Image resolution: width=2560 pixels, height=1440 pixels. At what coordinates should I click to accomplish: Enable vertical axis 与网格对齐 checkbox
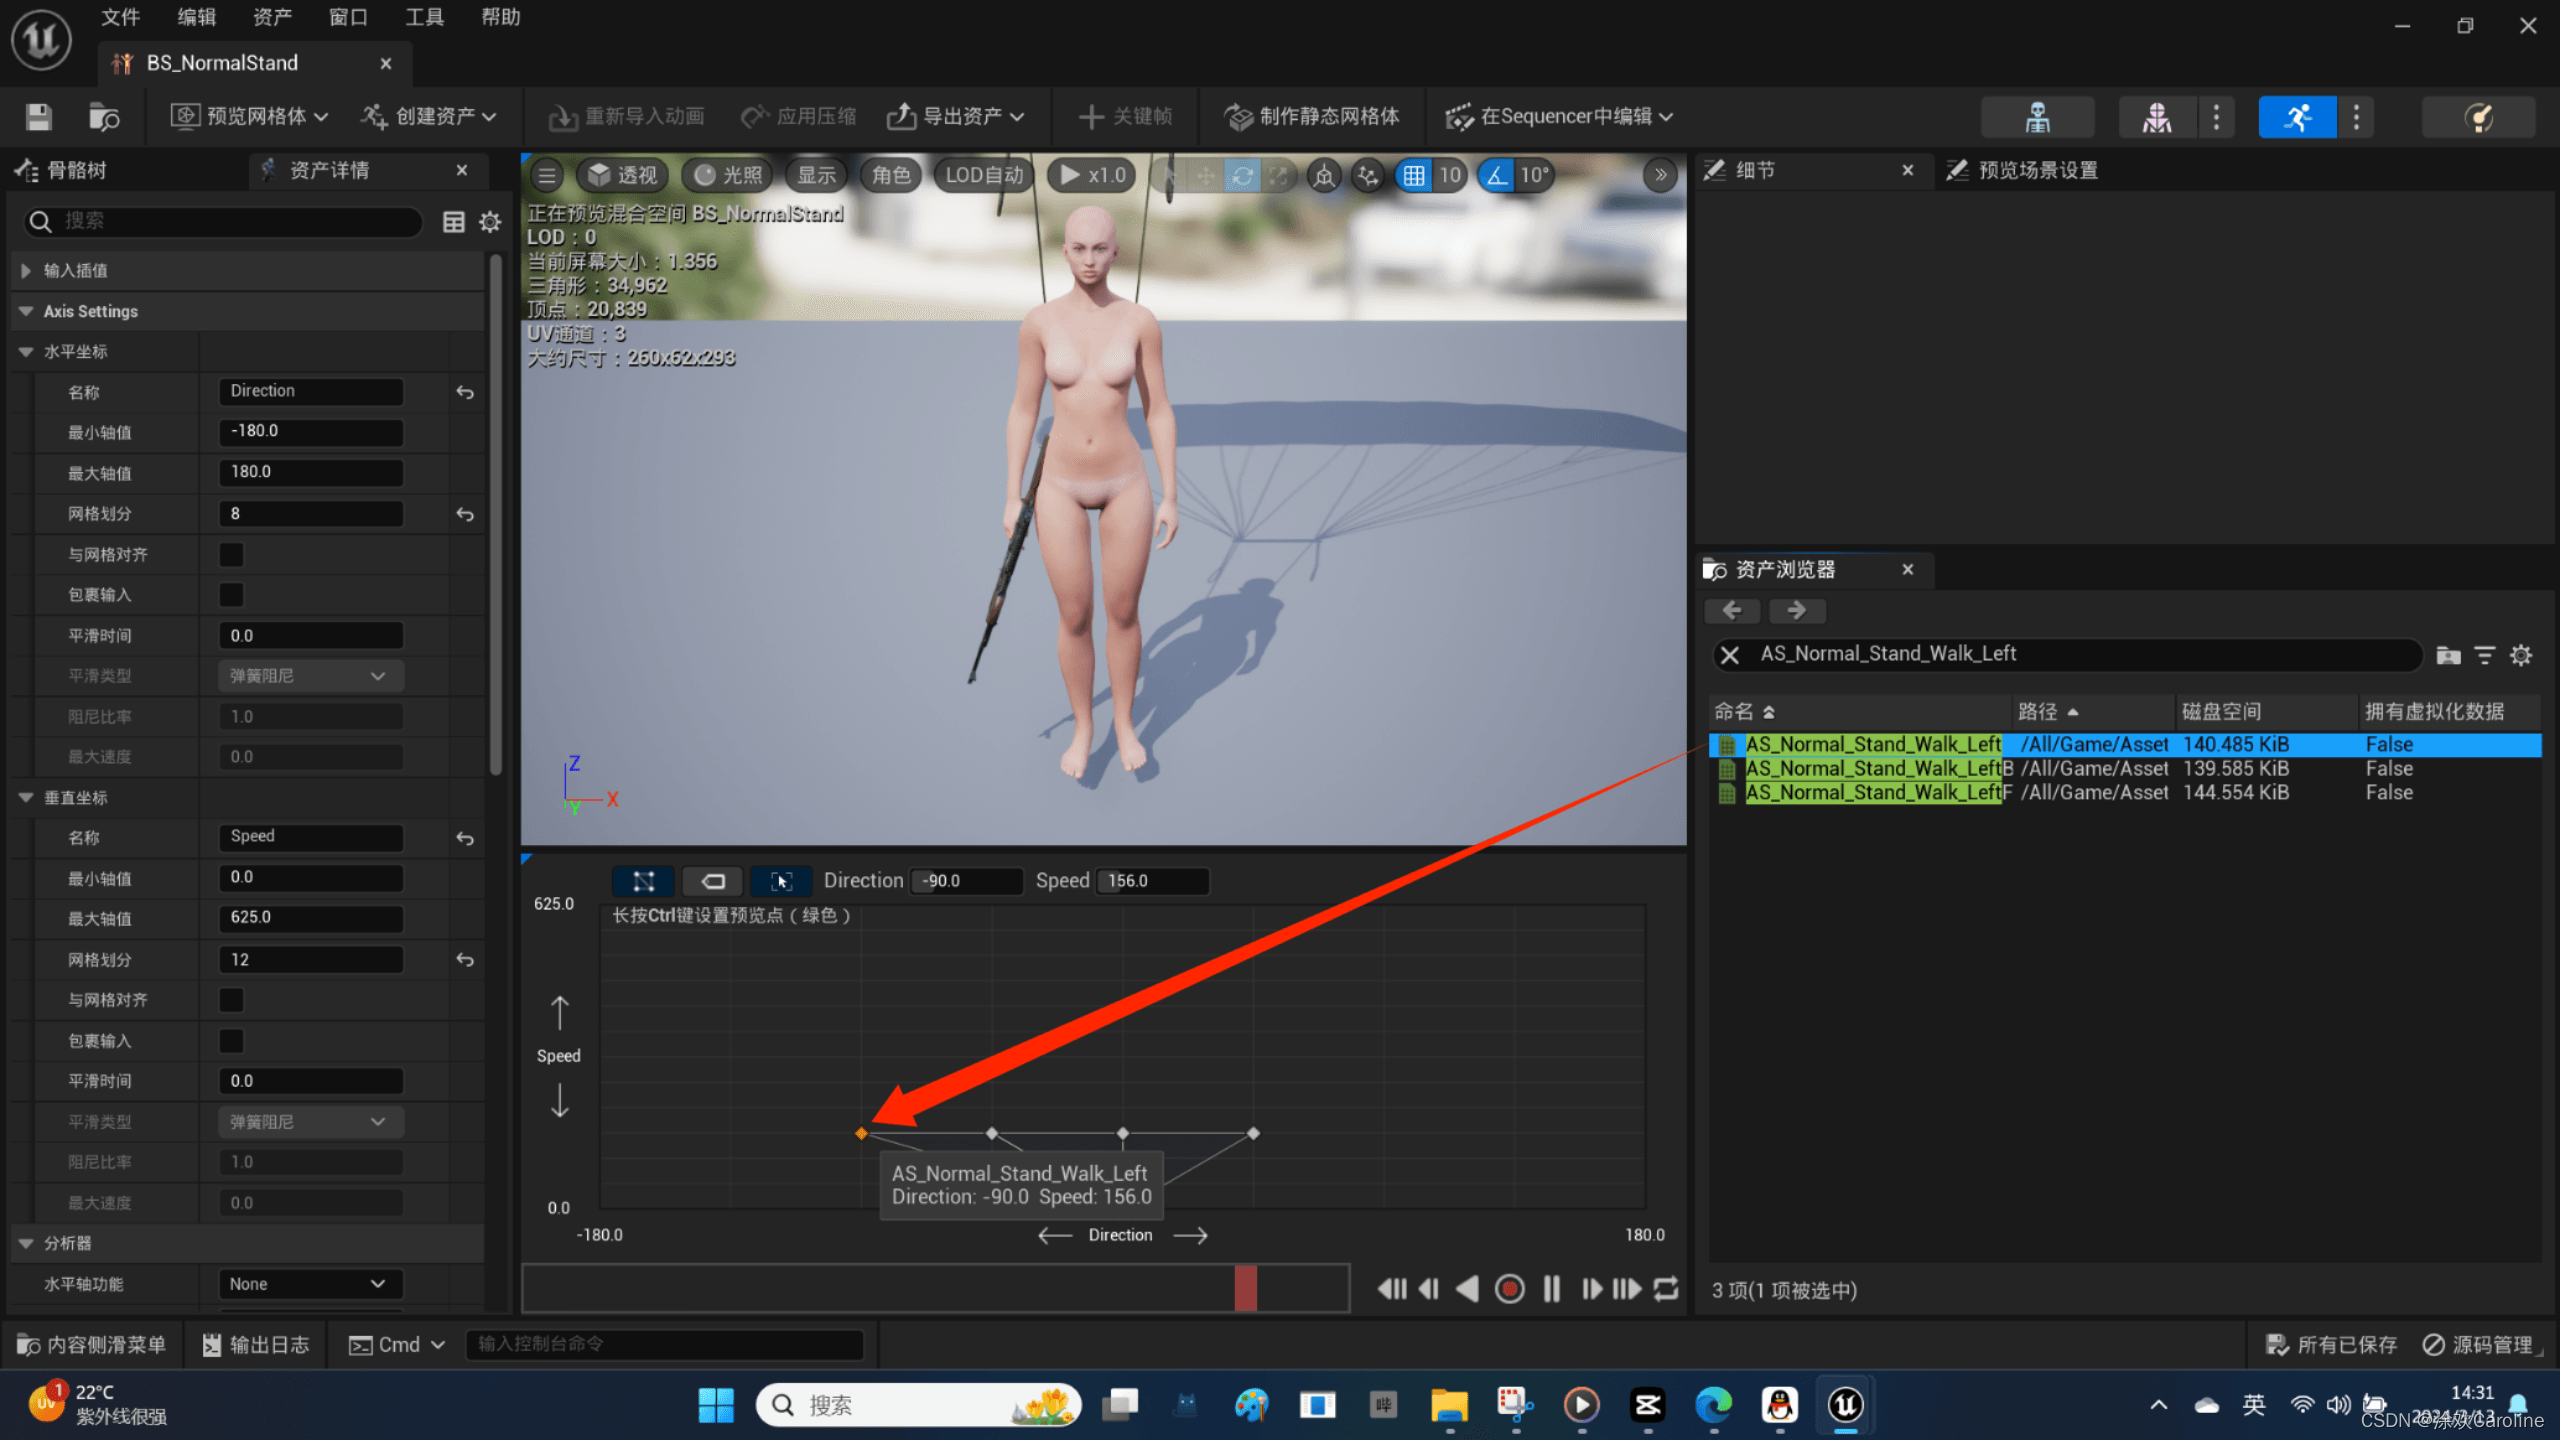pyautogui.click(x=231, y=1000)
